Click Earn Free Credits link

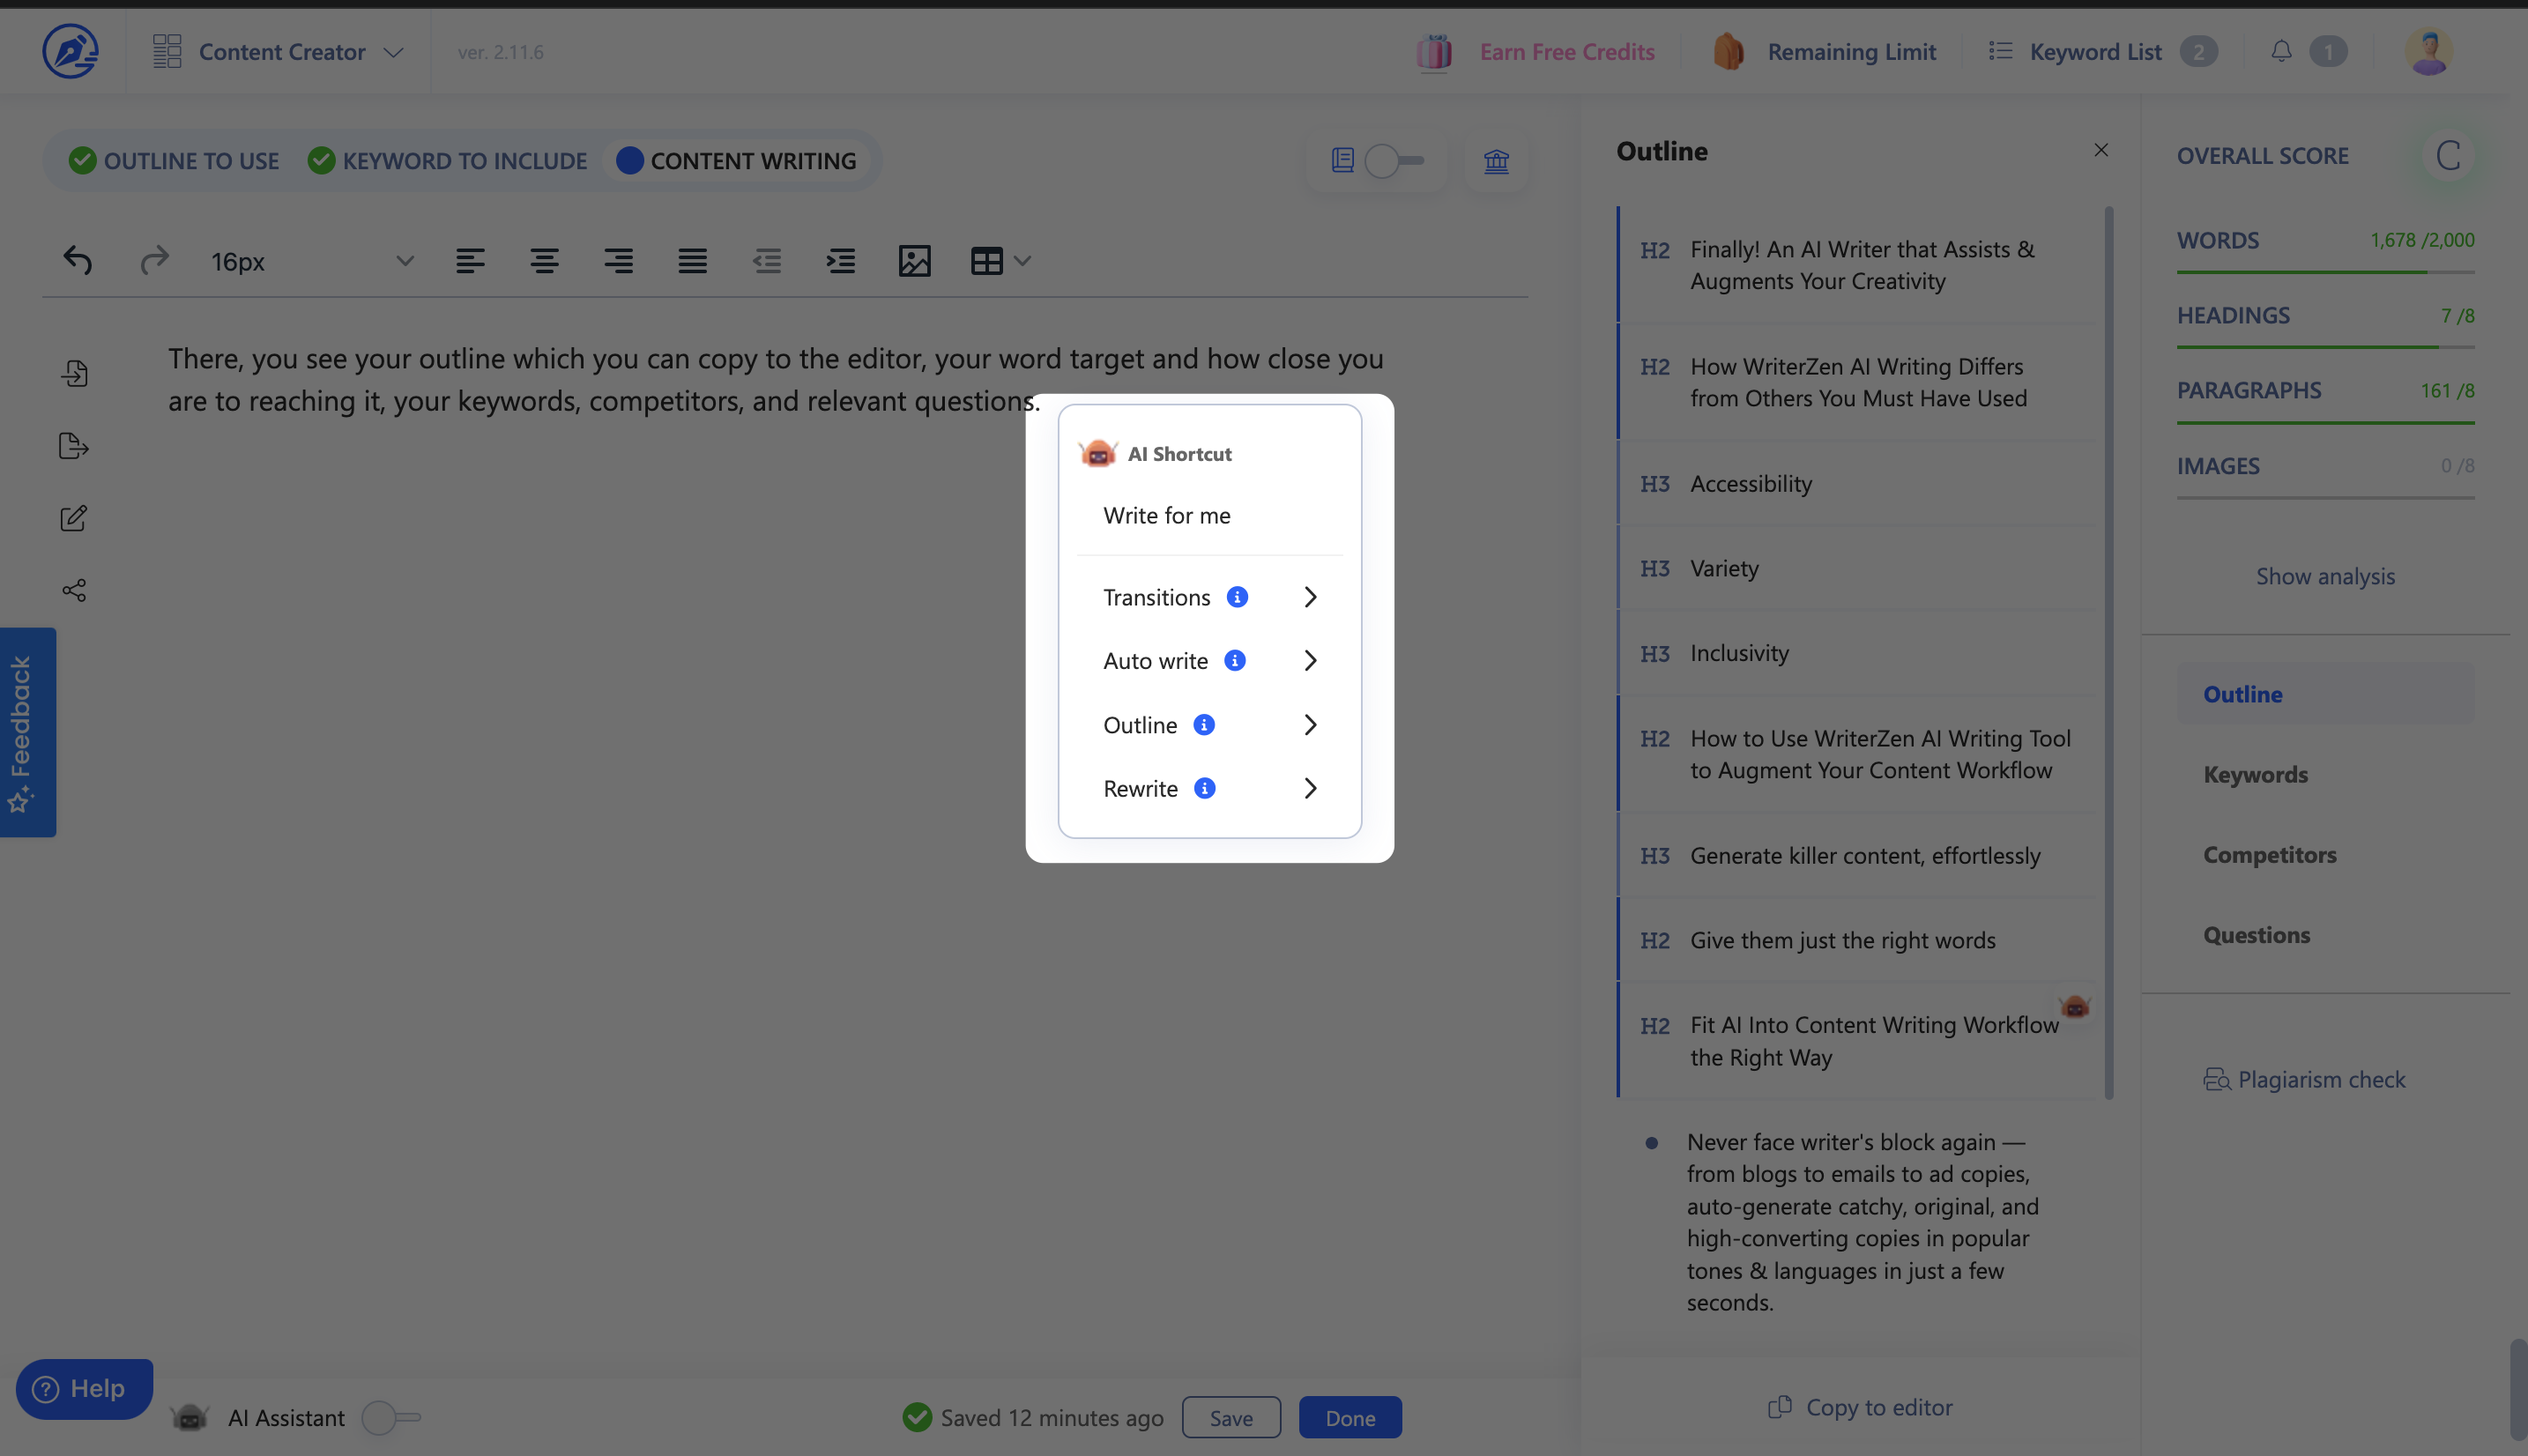coord(1567,51)
